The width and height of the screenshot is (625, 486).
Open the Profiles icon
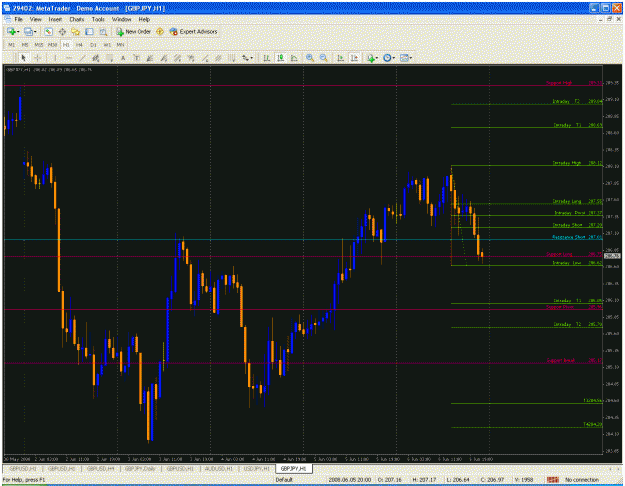tap(28, 31)
